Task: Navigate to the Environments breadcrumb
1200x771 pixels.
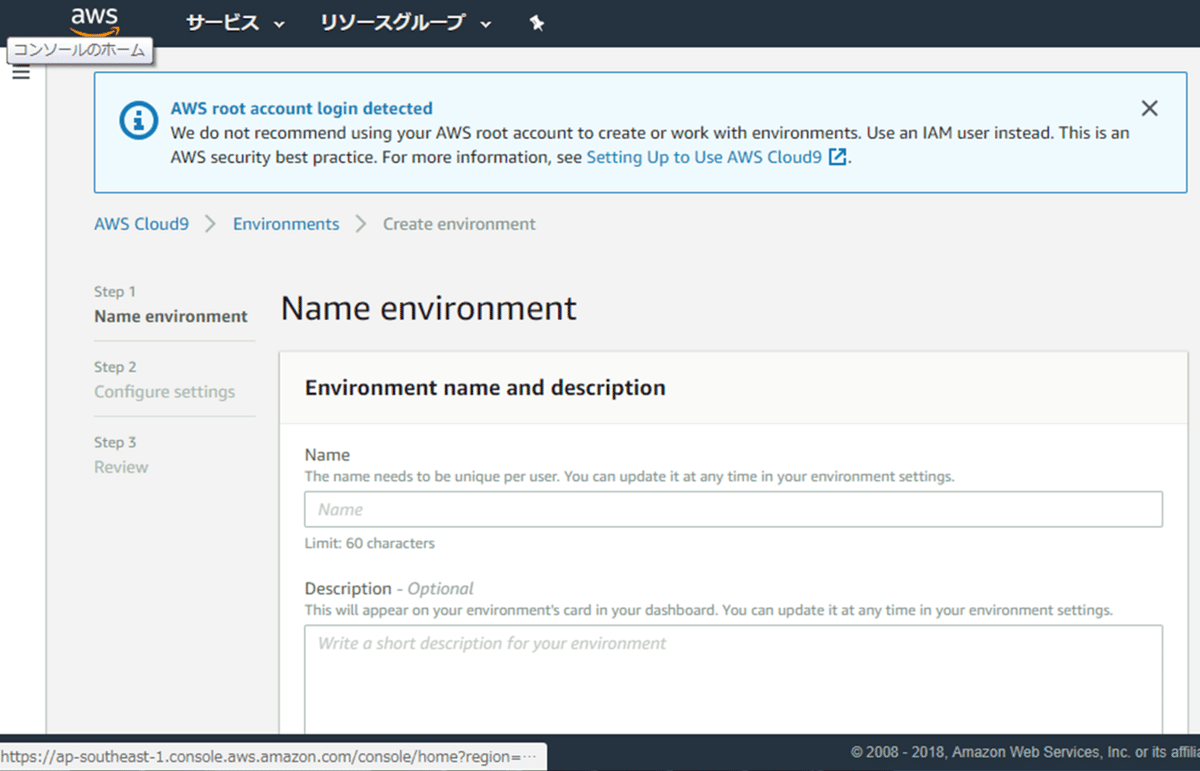Action: tap(286, 224)
